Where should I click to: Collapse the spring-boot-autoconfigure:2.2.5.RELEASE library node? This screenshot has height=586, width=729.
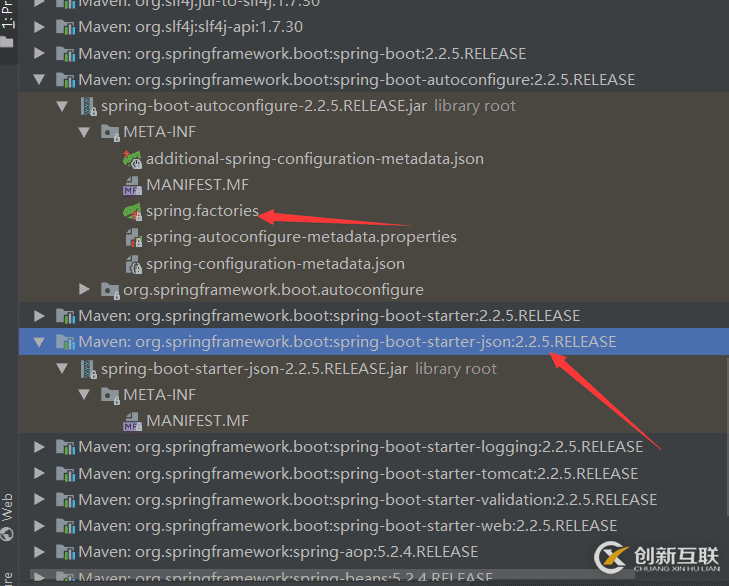click(x=40, y=80)
